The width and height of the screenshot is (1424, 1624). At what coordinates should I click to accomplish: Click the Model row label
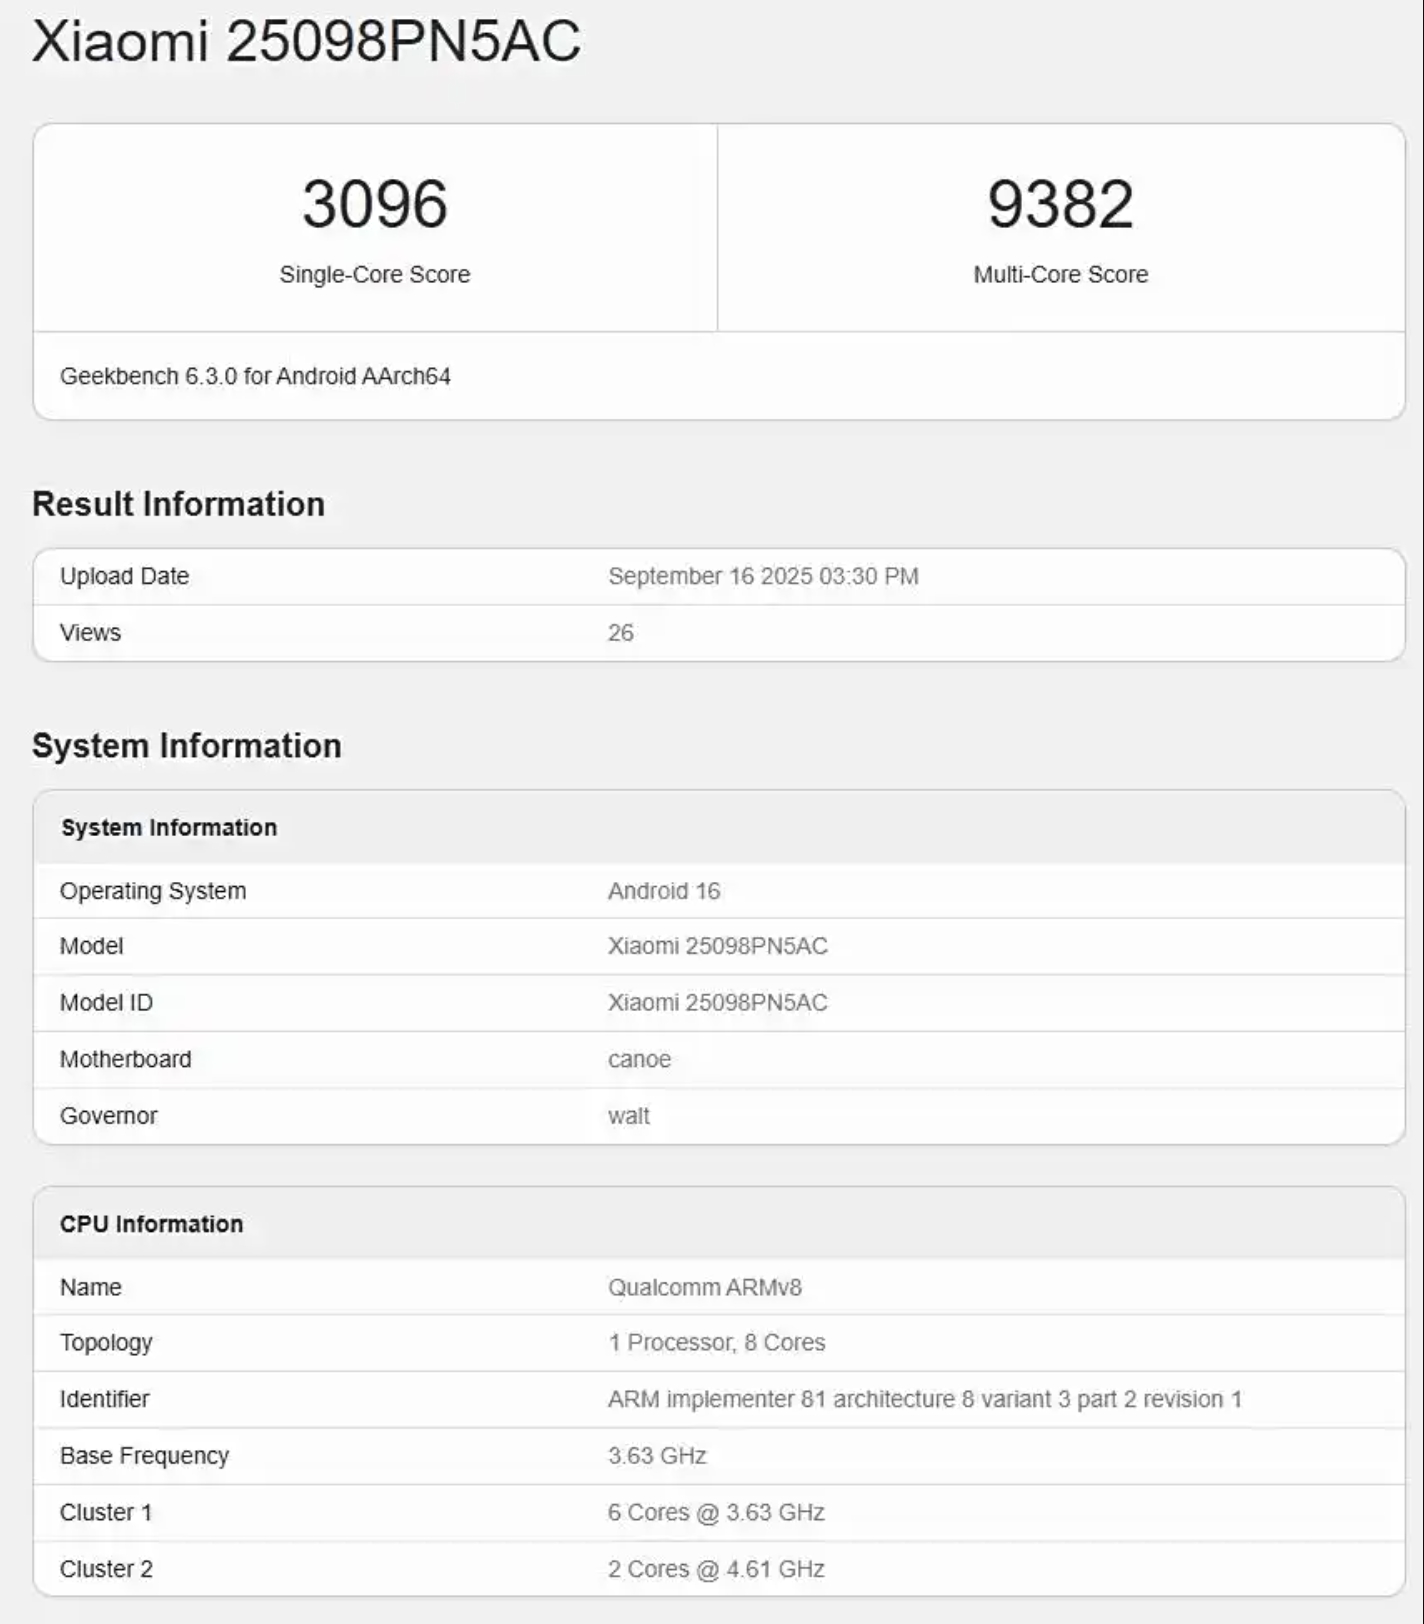(92, 946)
